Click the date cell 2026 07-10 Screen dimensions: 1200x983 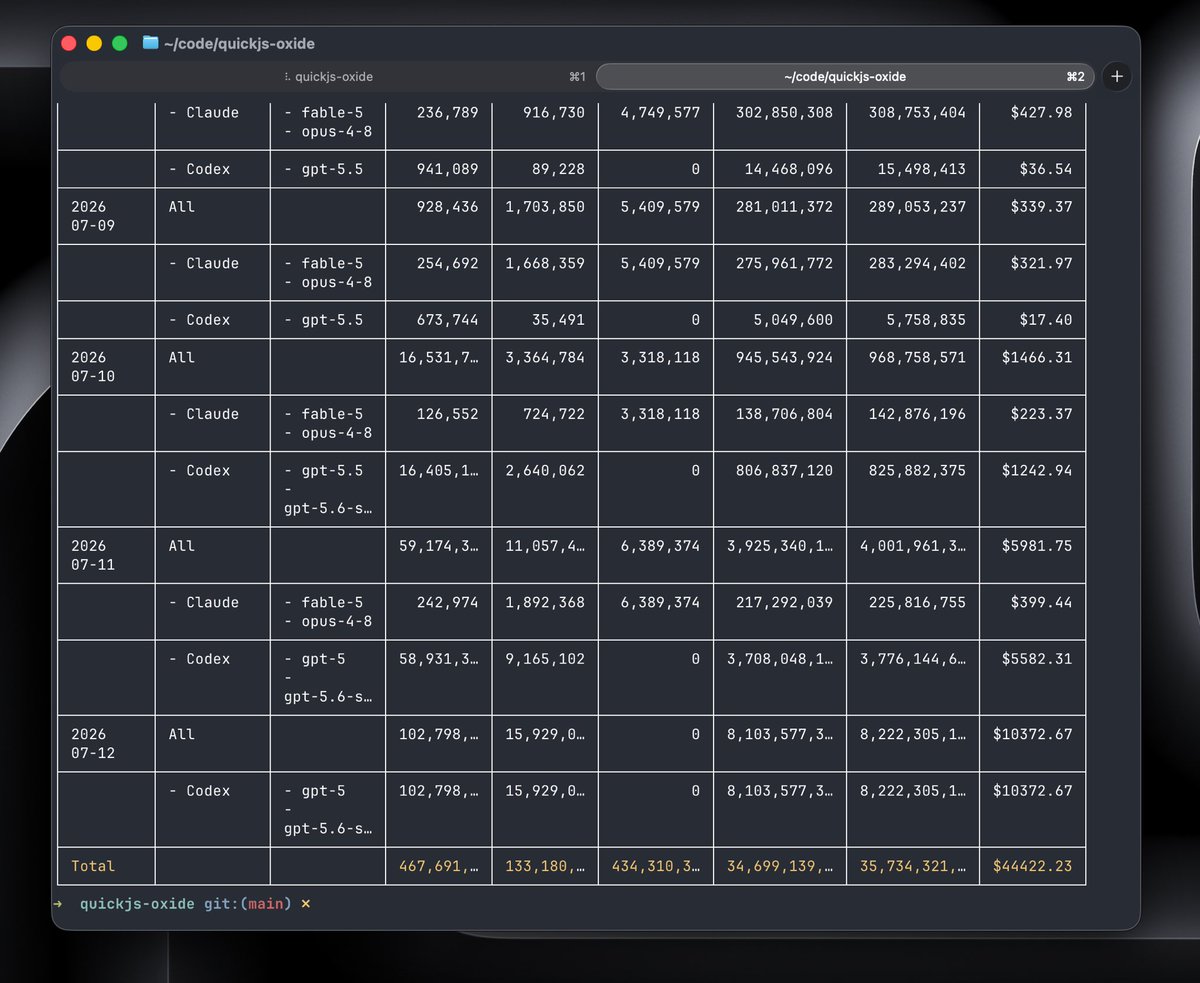point(93,366)
